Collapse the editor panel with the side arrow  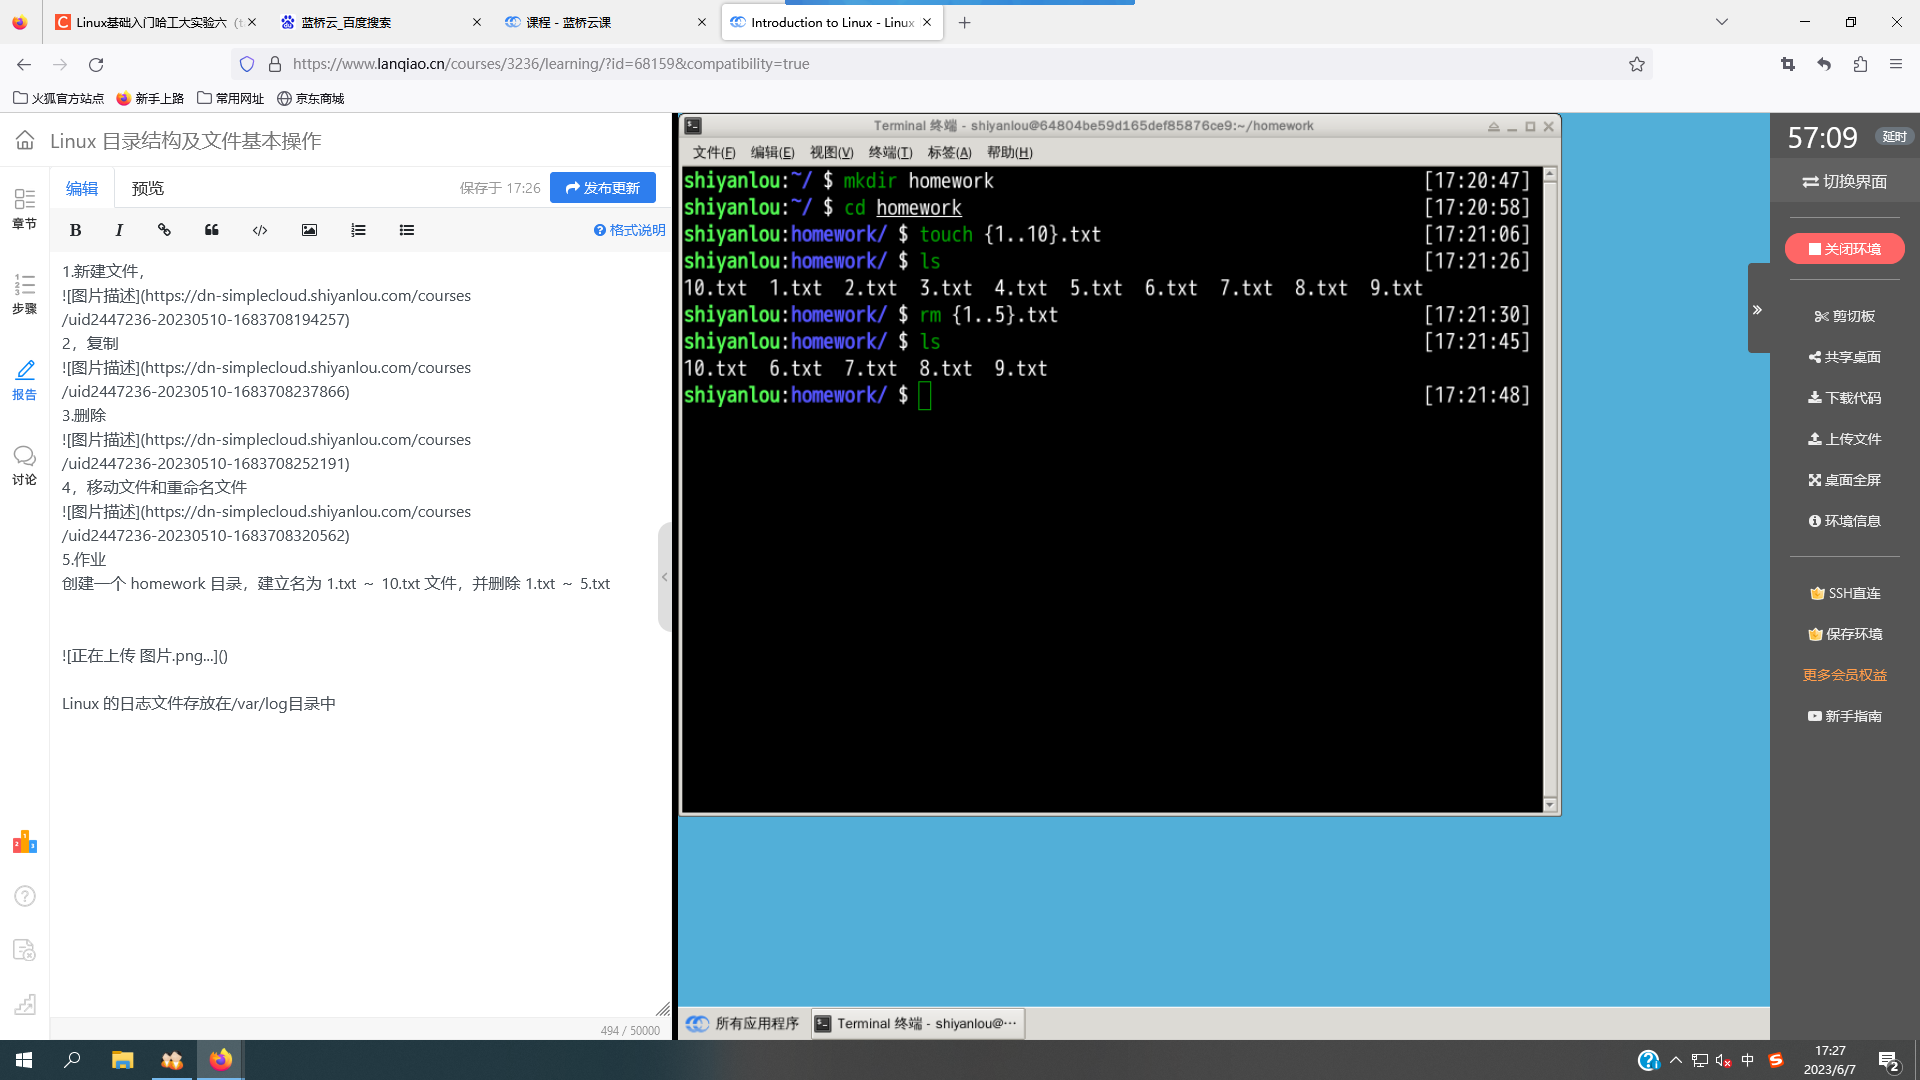(665, 576)
